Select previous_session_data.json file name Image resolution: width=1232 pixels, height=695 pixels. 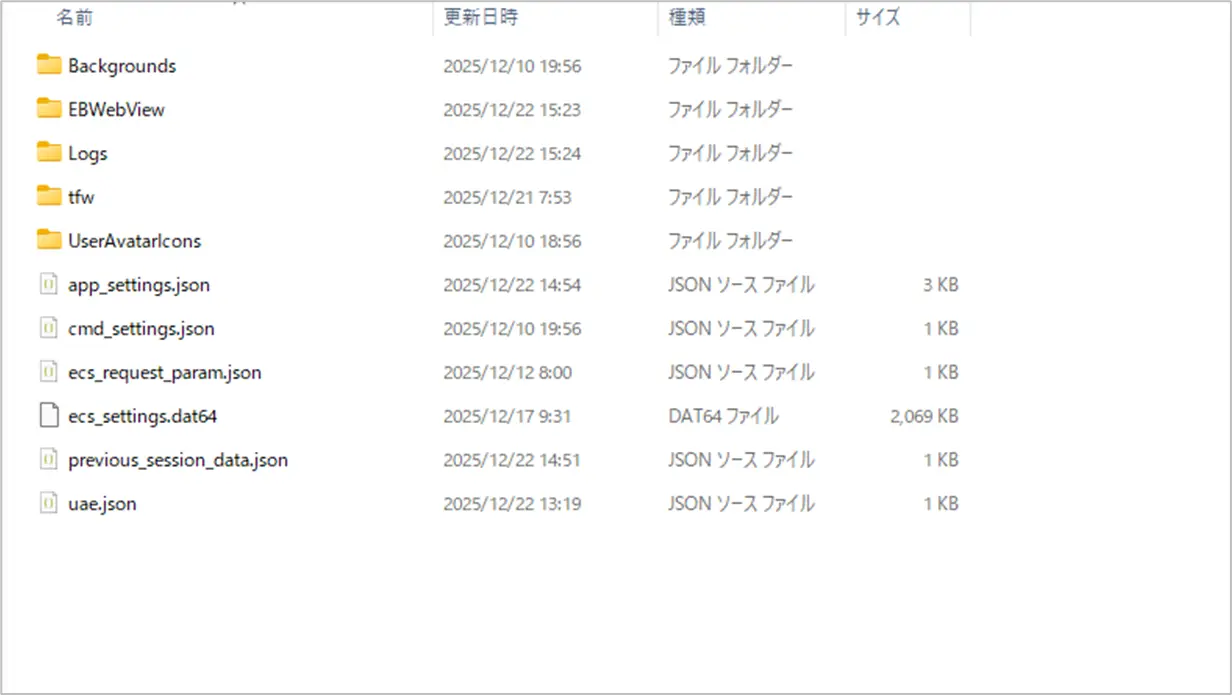click(178, 460)
